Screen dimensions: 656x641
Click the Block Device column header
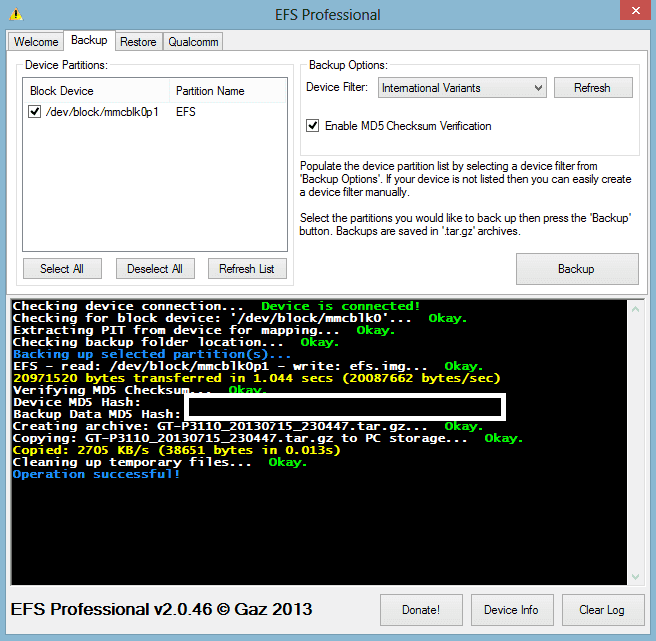click(x=97, y=91)
